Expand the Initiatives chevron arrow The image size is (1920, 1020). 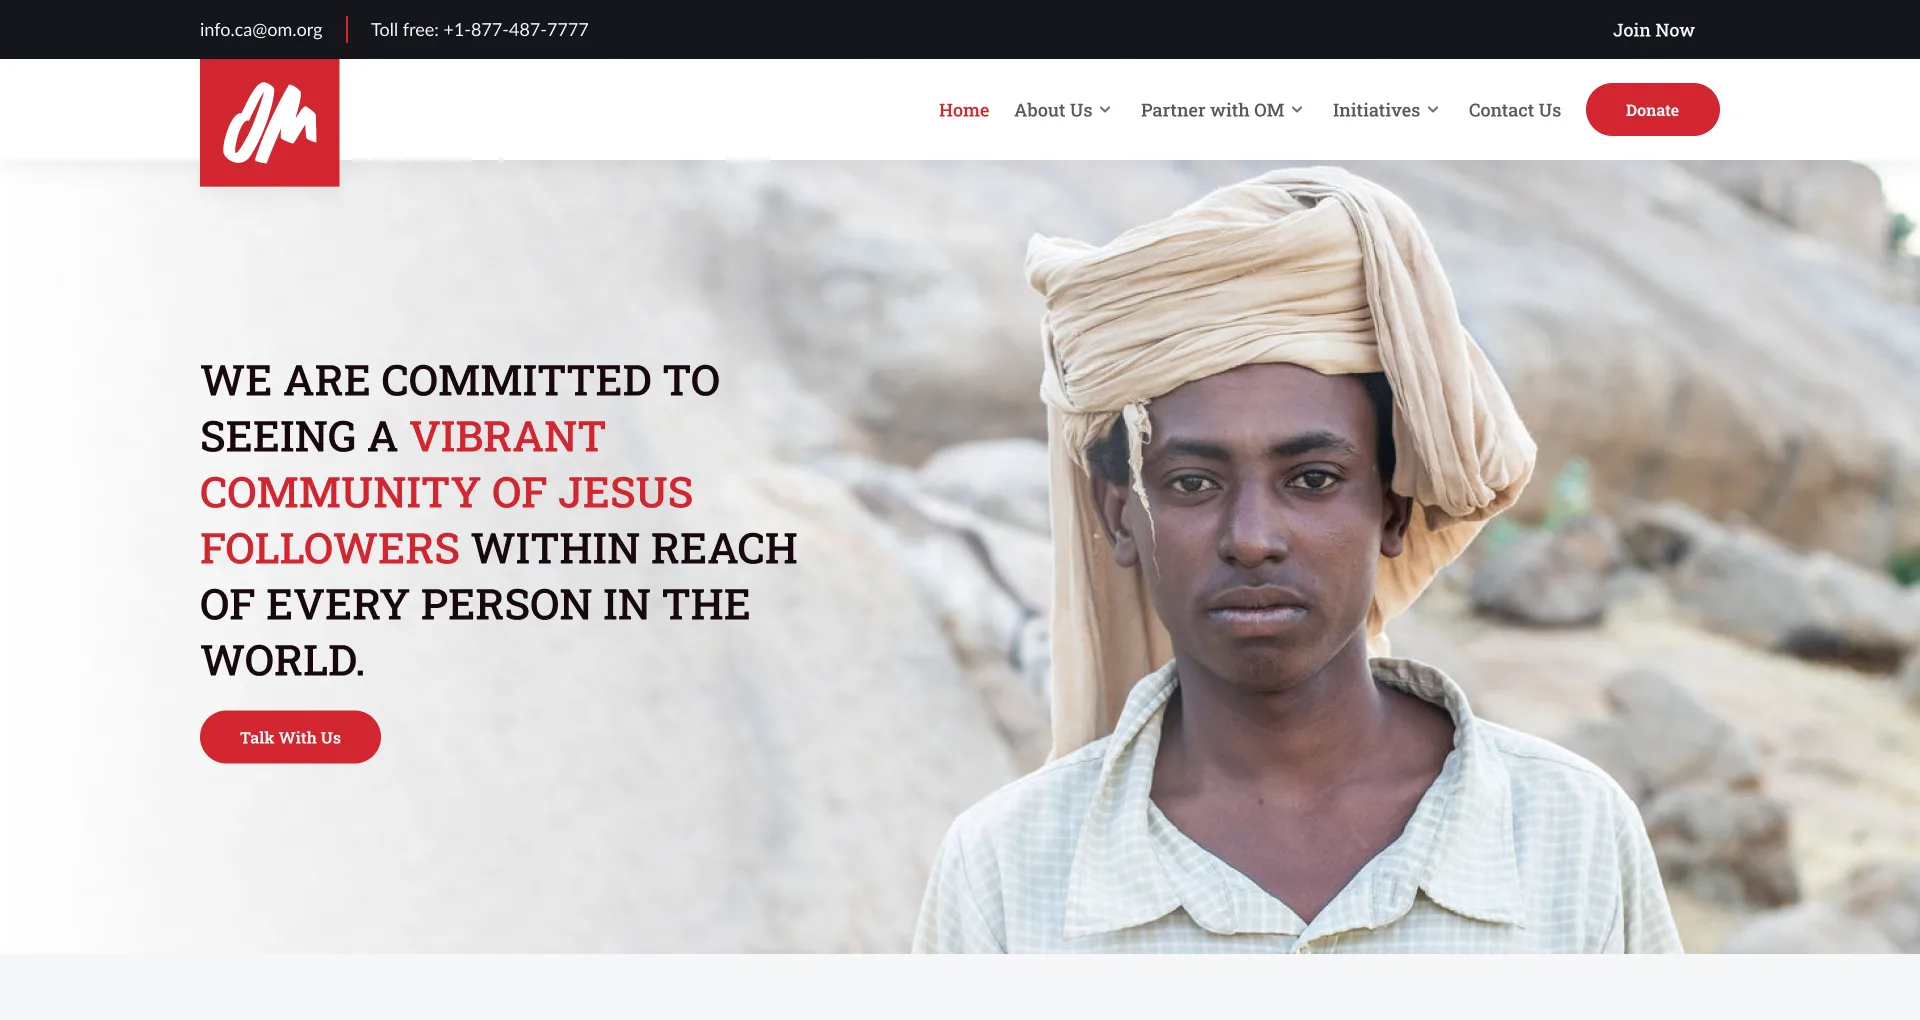(x=1433, y=110)
